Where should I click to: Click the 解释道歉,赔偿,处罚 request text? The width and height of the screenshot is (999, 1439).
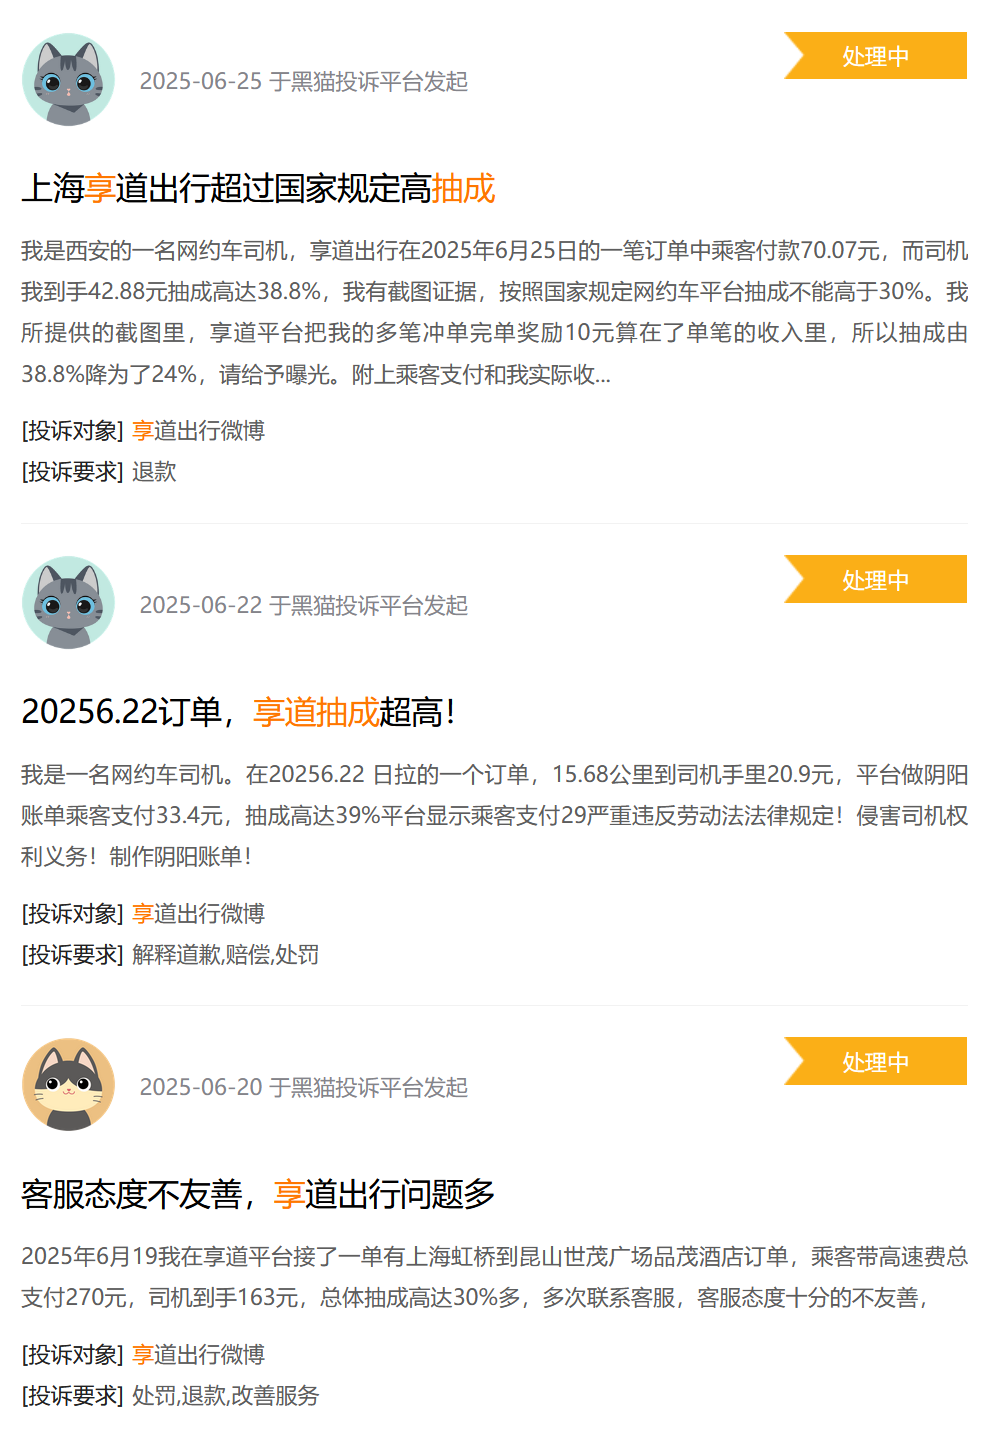[225, 955]
